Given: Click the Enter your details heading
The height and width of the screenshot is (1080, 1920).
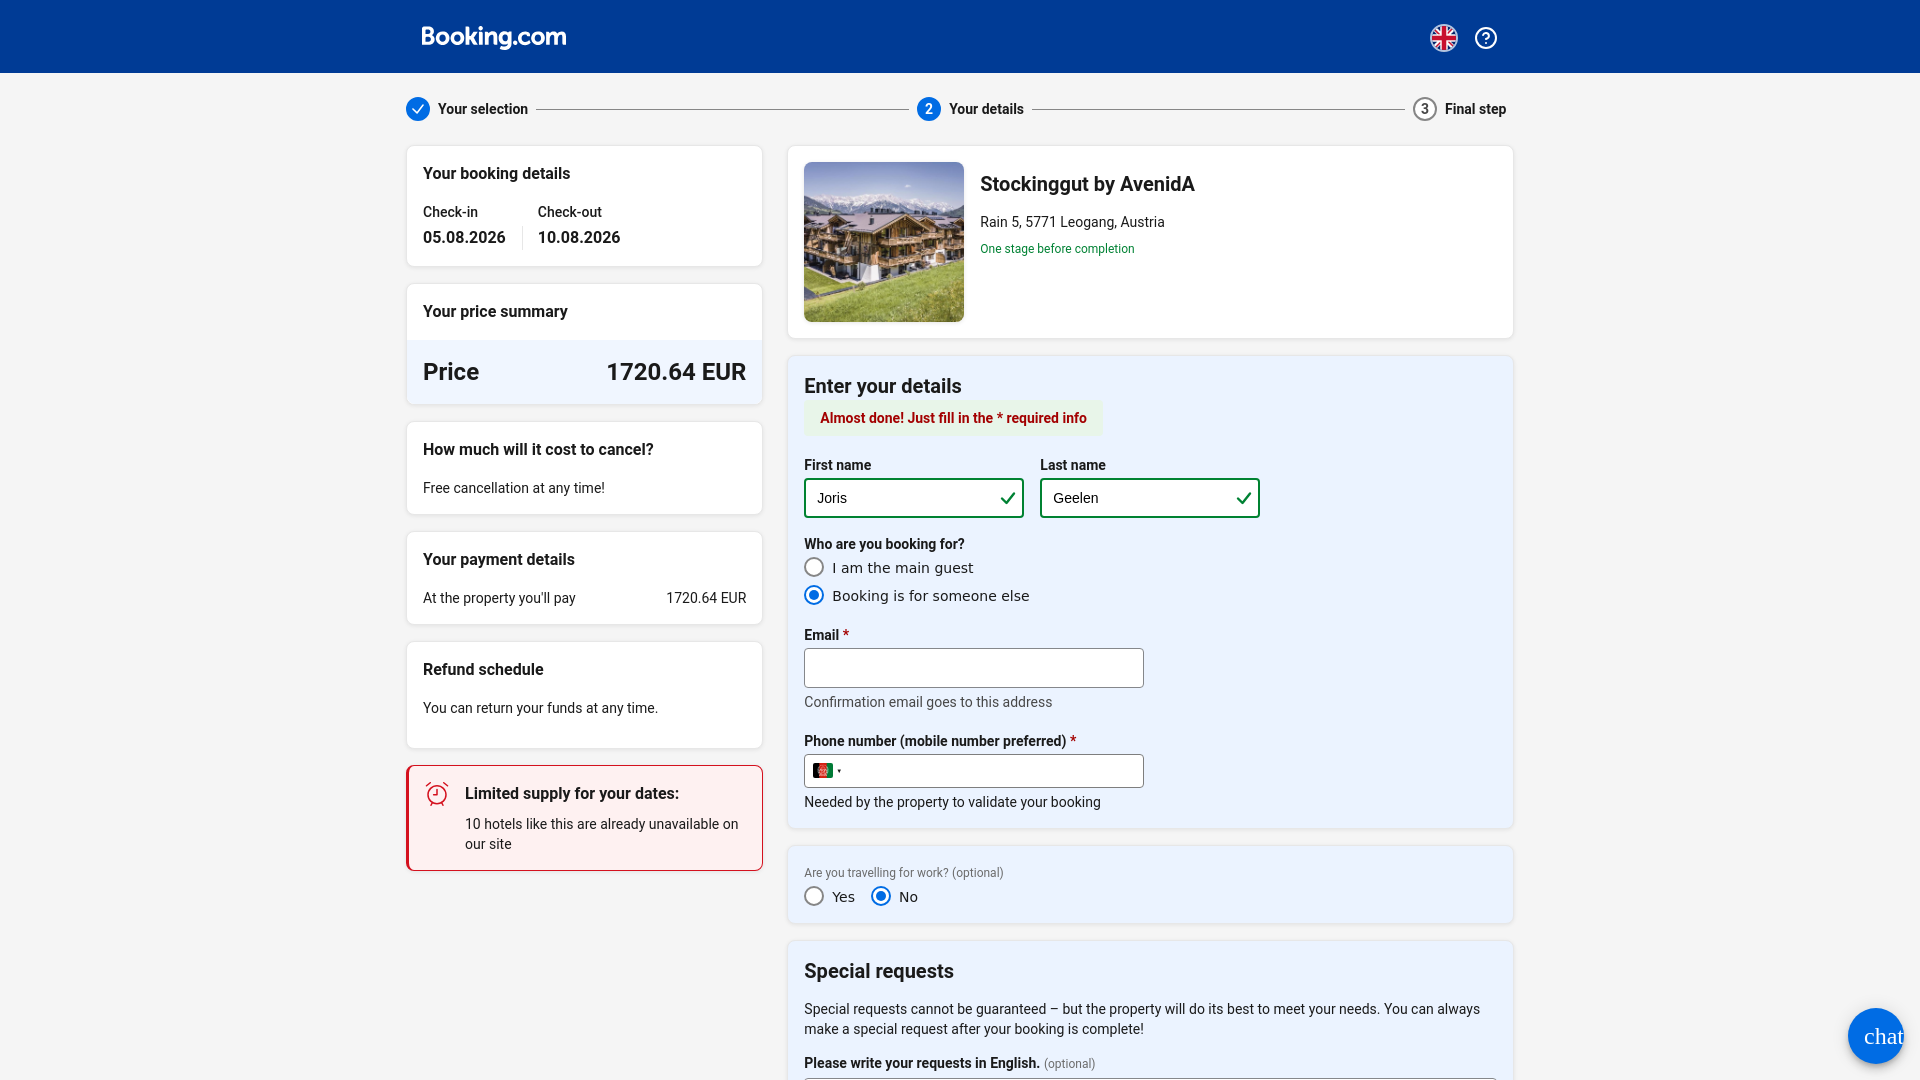Looking at the screenshot, I should point(882,386).
